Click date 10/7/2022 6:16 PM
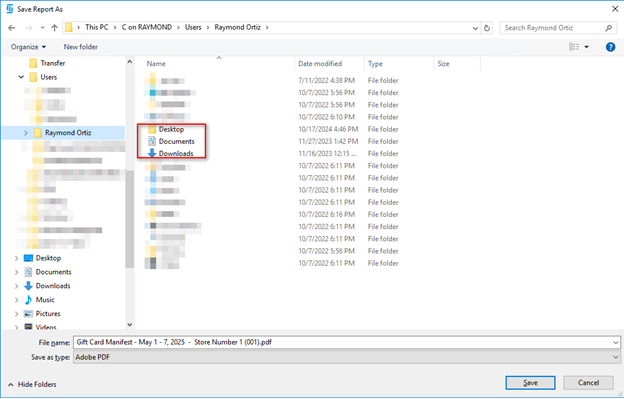Image resolution: width=624 pixels, height=399 pixels. [x=326, y=214]
